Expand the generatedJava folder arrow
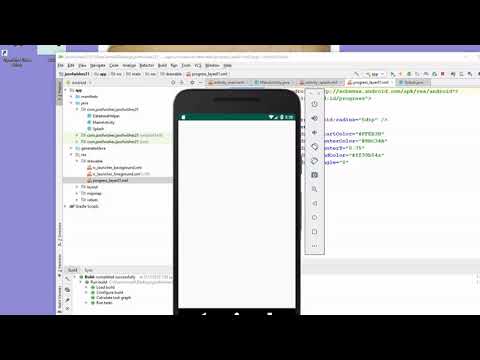480x360 pixels. (71, 148)
